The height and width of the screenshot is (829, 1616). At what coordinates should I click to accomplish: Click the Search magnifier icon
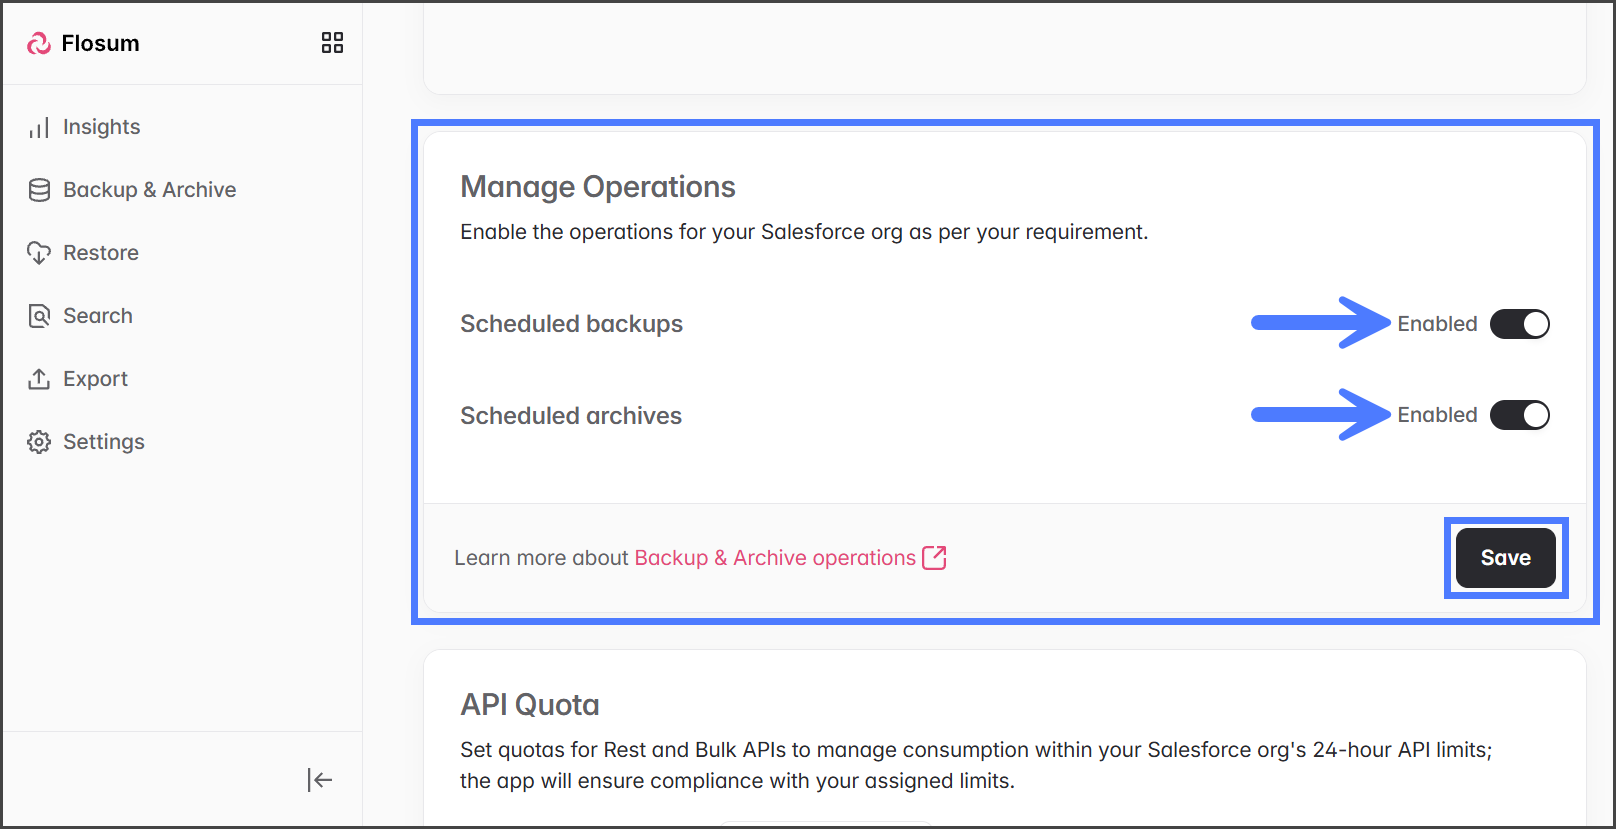pos(39,316)
